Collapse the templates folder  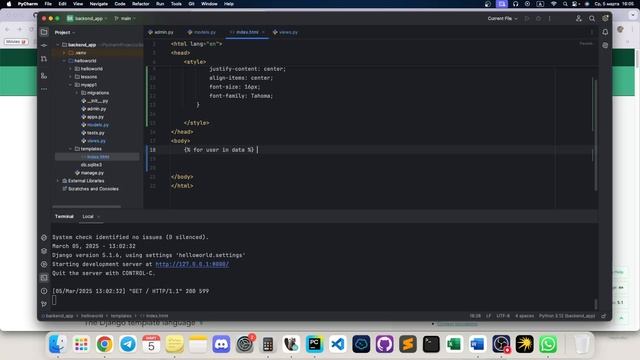(x=71, y=149)
